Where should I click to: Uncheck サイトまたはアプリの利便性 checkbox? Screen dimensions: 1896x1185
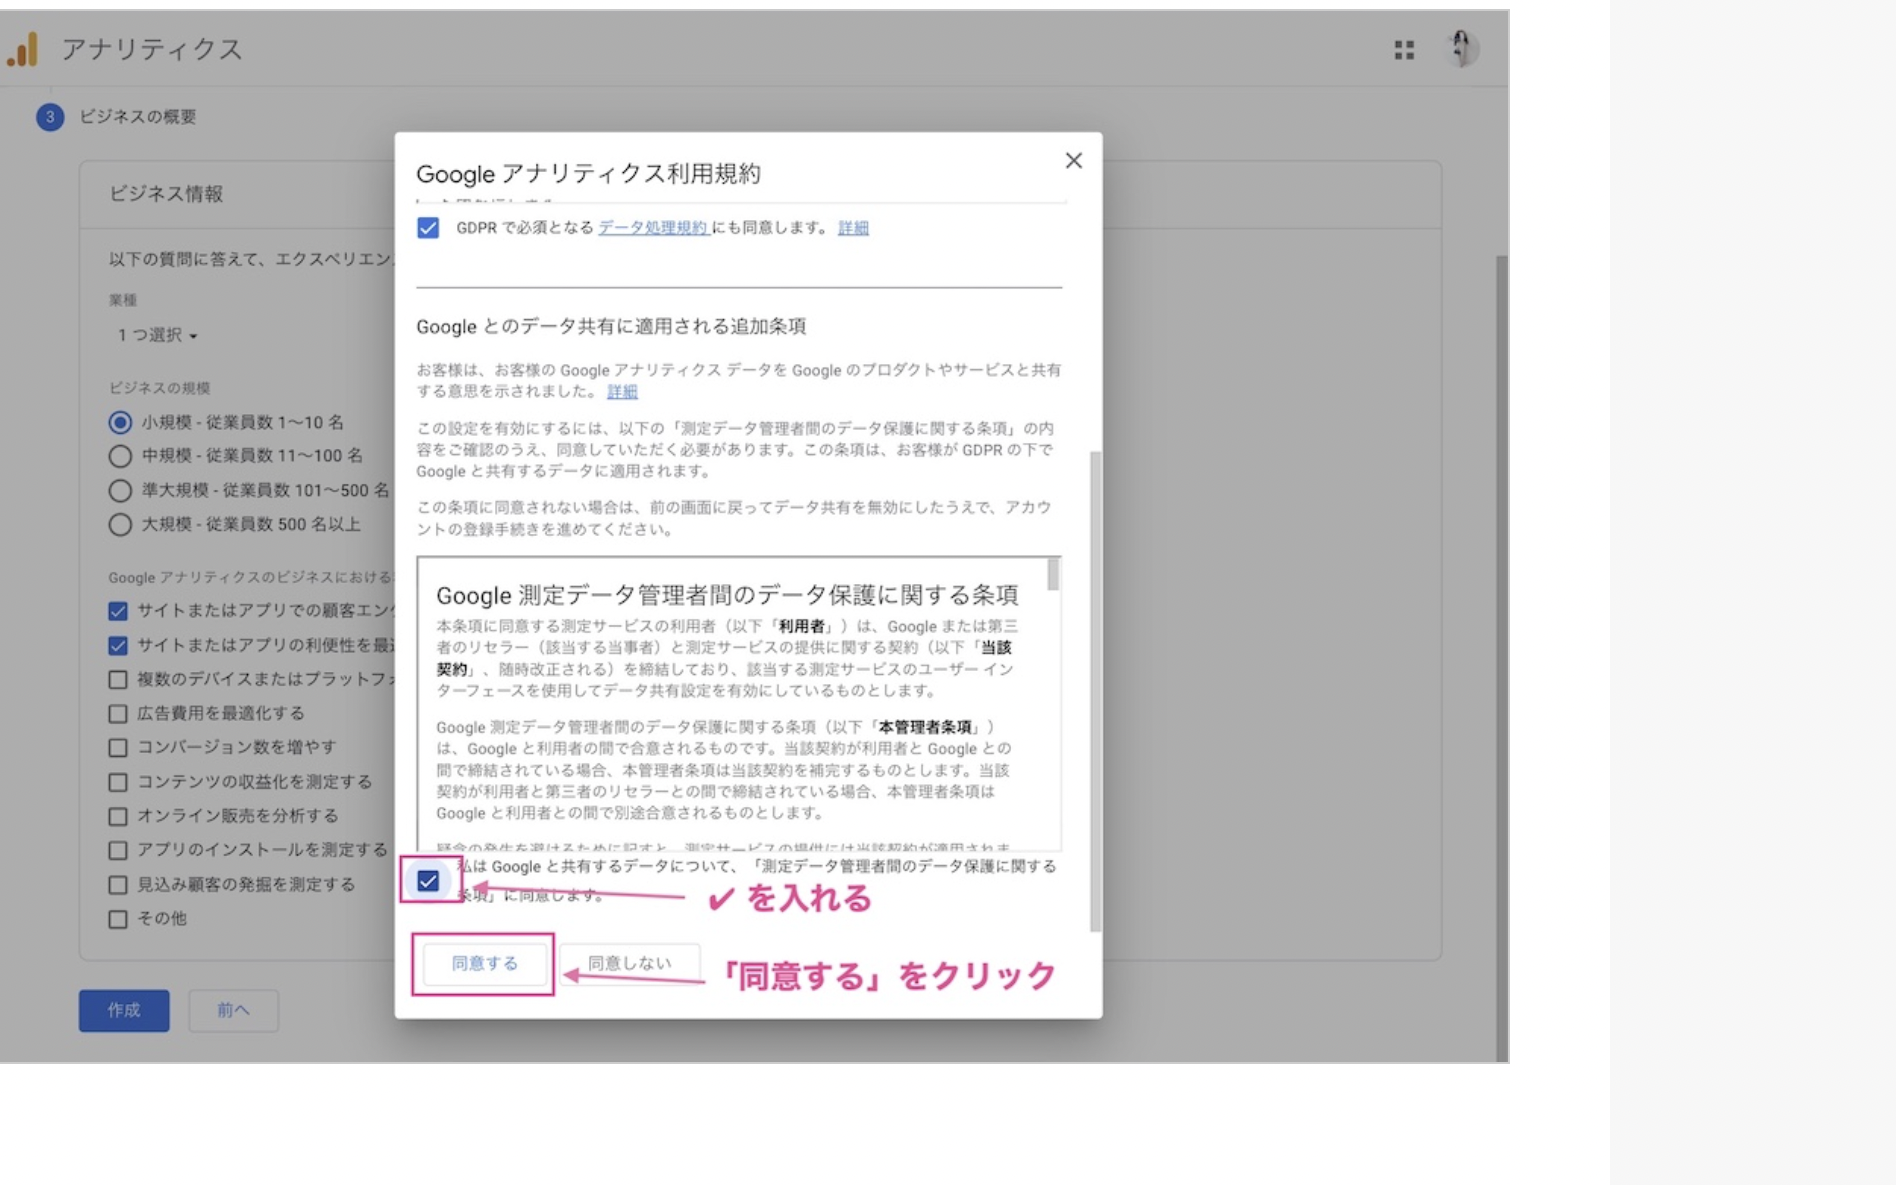[x=118, y=646]
